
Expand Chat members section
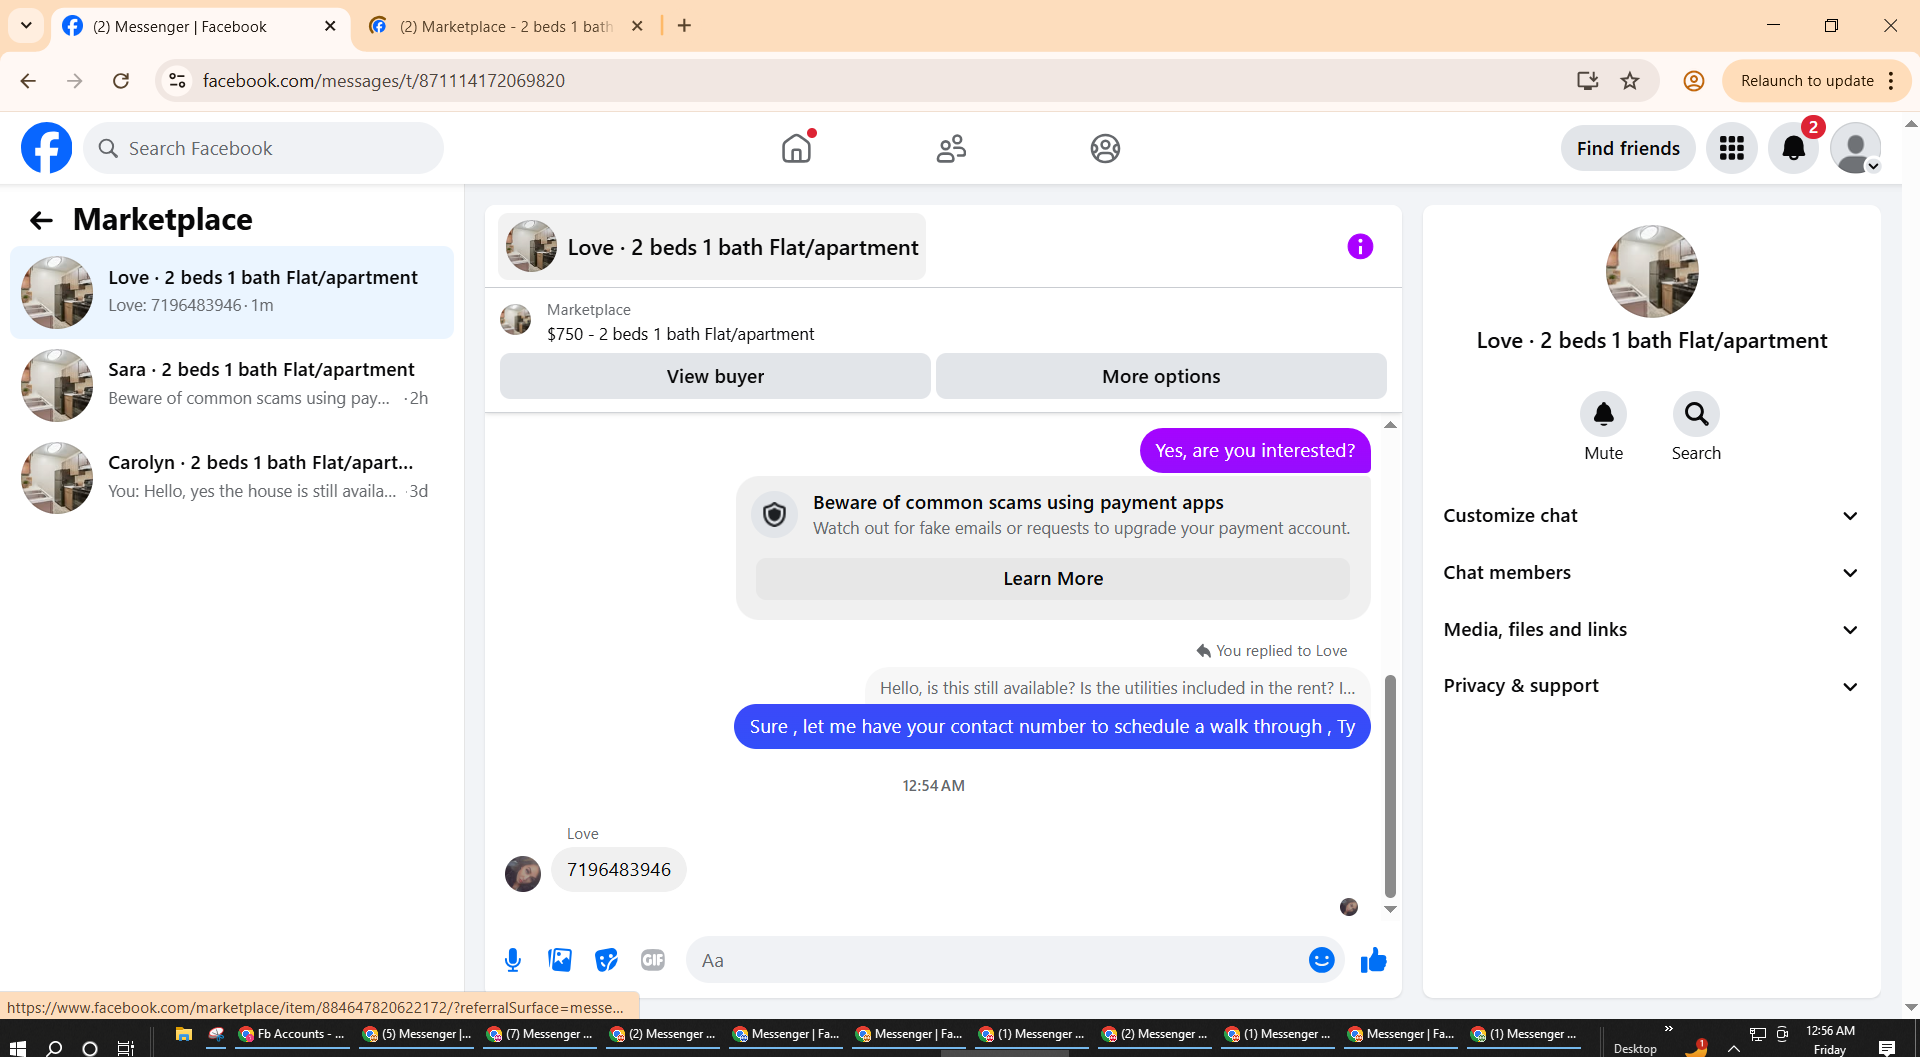point(1652,573)
